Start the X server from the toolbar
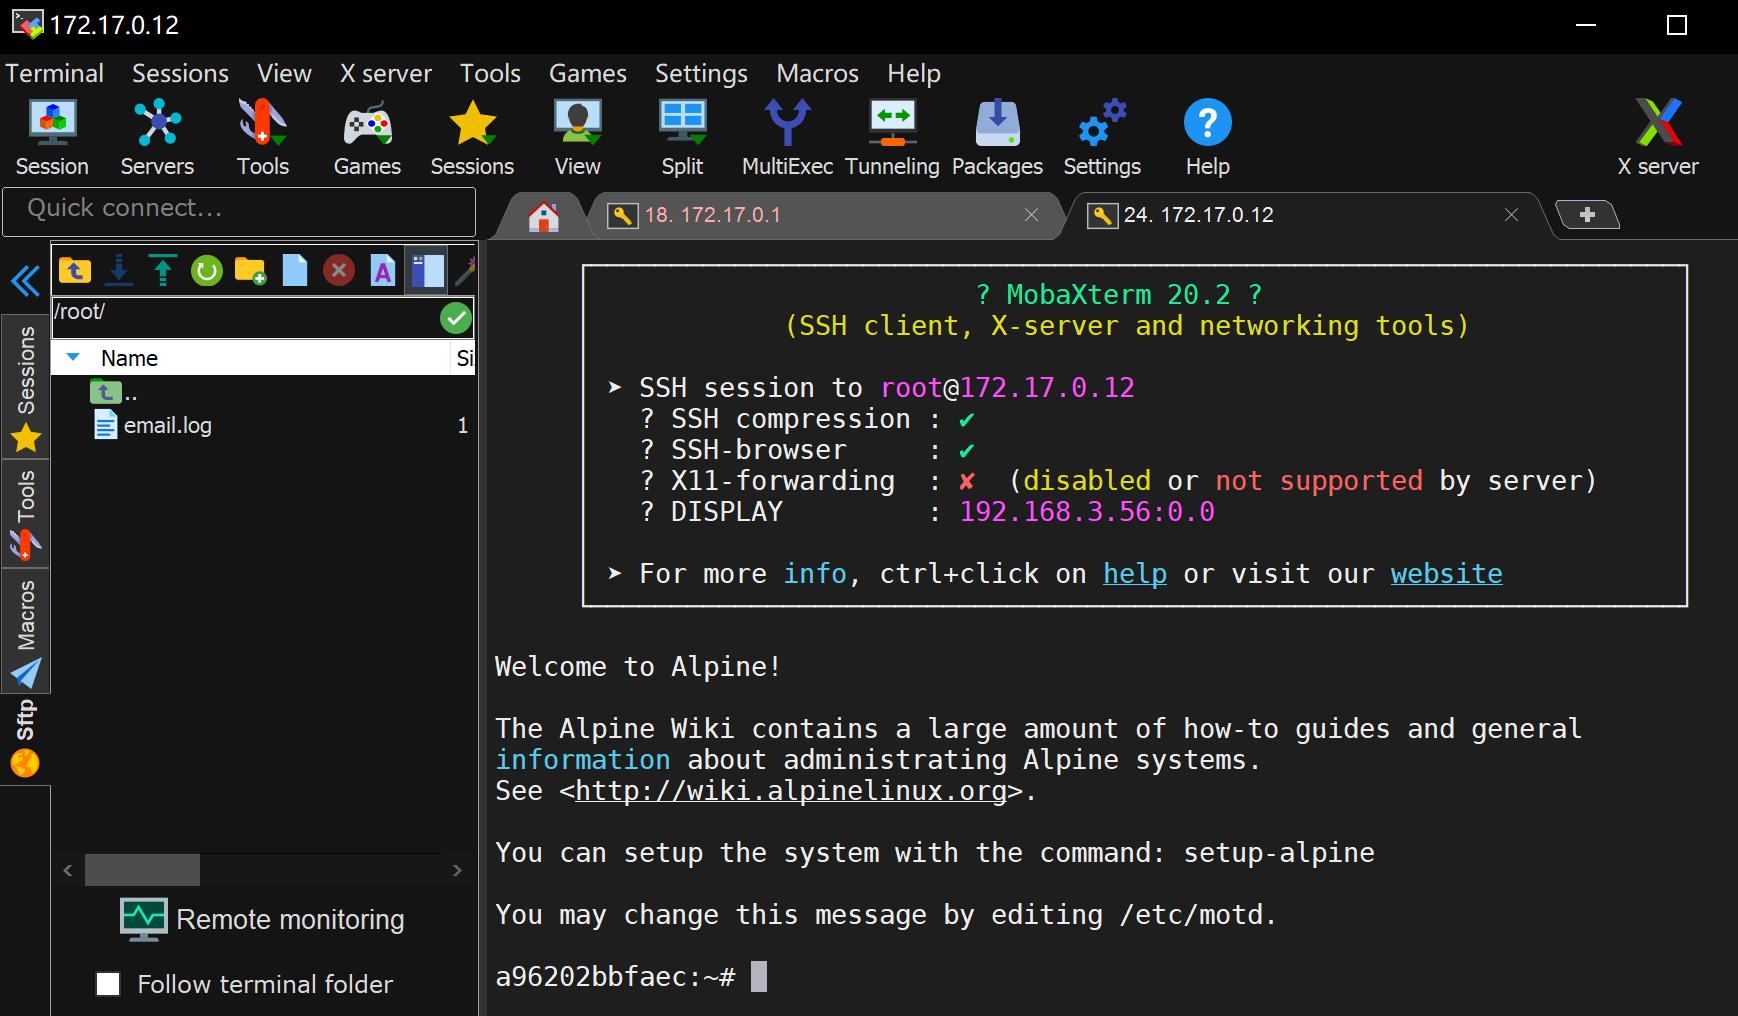1738x1016 pixels. [x=1658, y=138]
